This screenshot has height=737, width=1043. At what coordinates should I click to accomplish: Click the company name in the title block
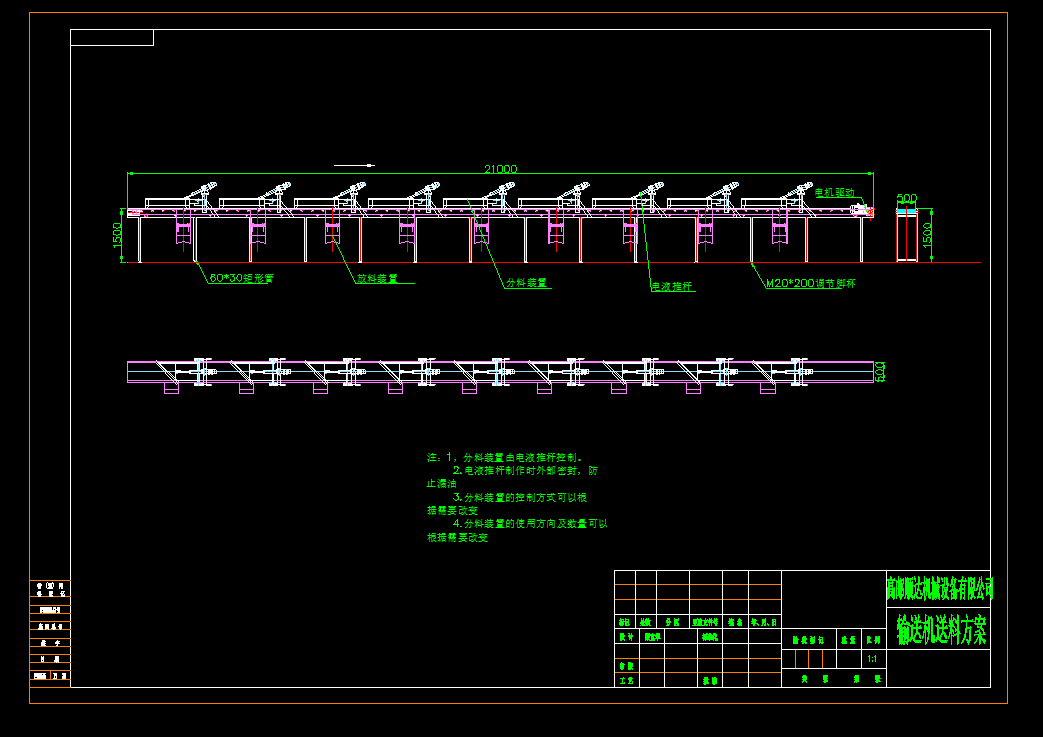(939, 588)
